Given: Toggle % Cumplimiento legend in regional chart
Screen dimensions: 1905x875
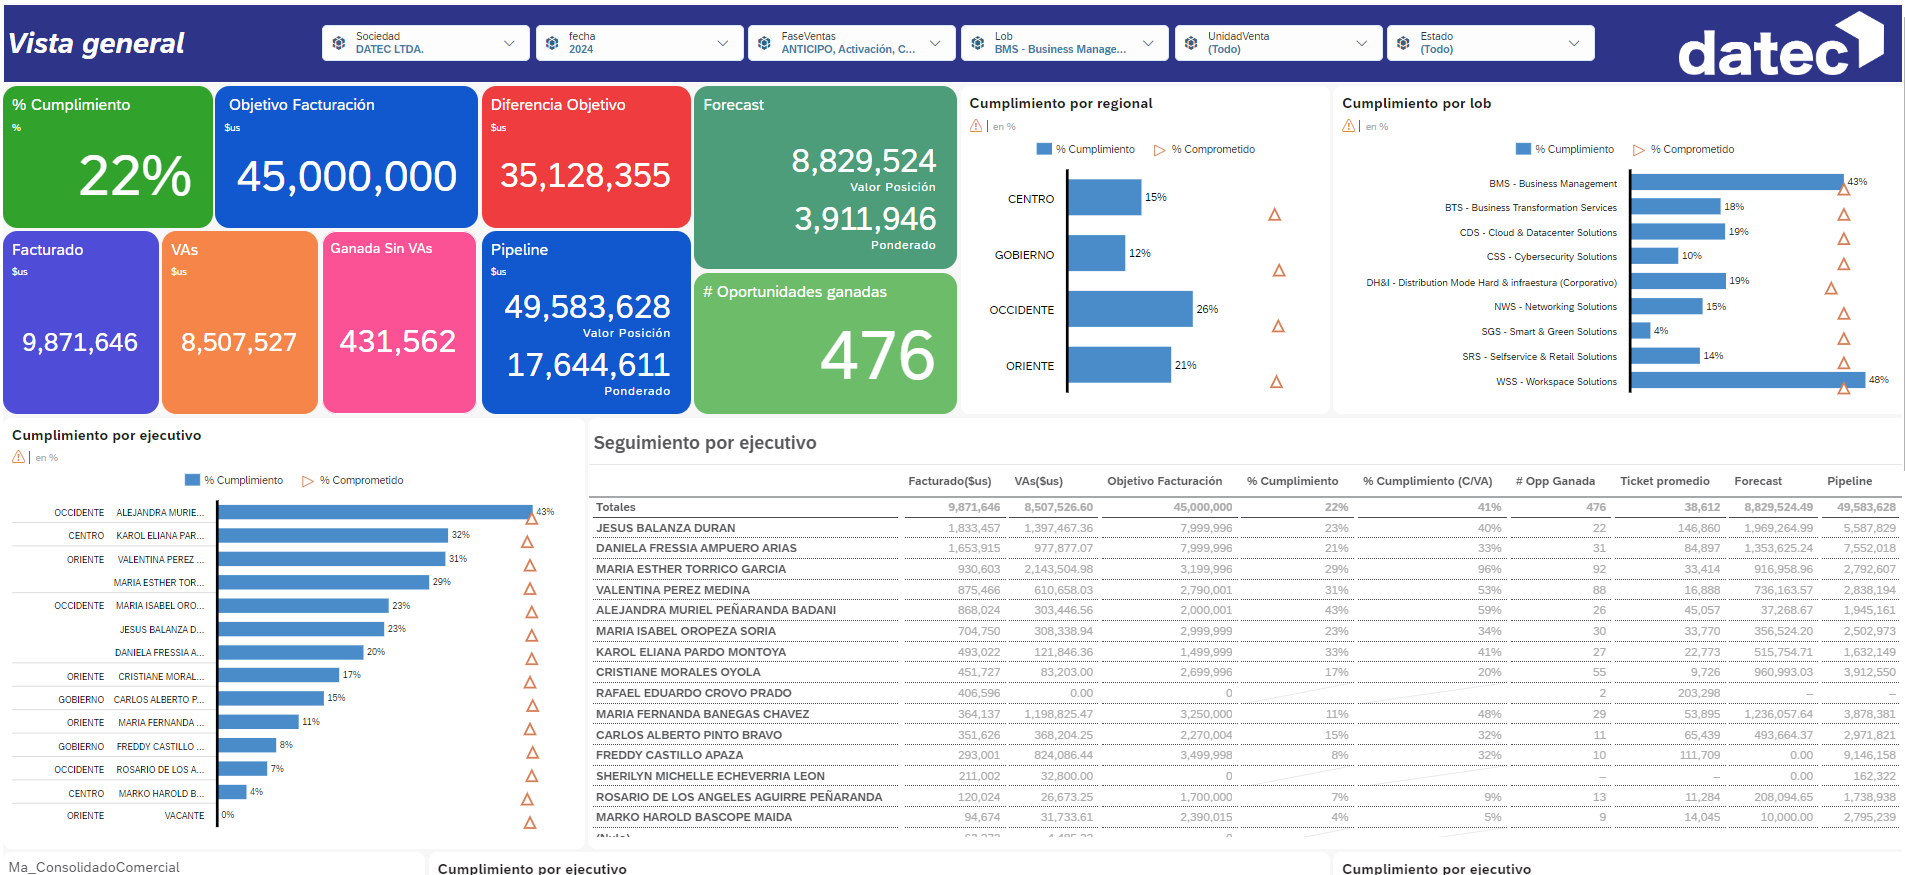Looking at the screenshot, I should 1086,149.
